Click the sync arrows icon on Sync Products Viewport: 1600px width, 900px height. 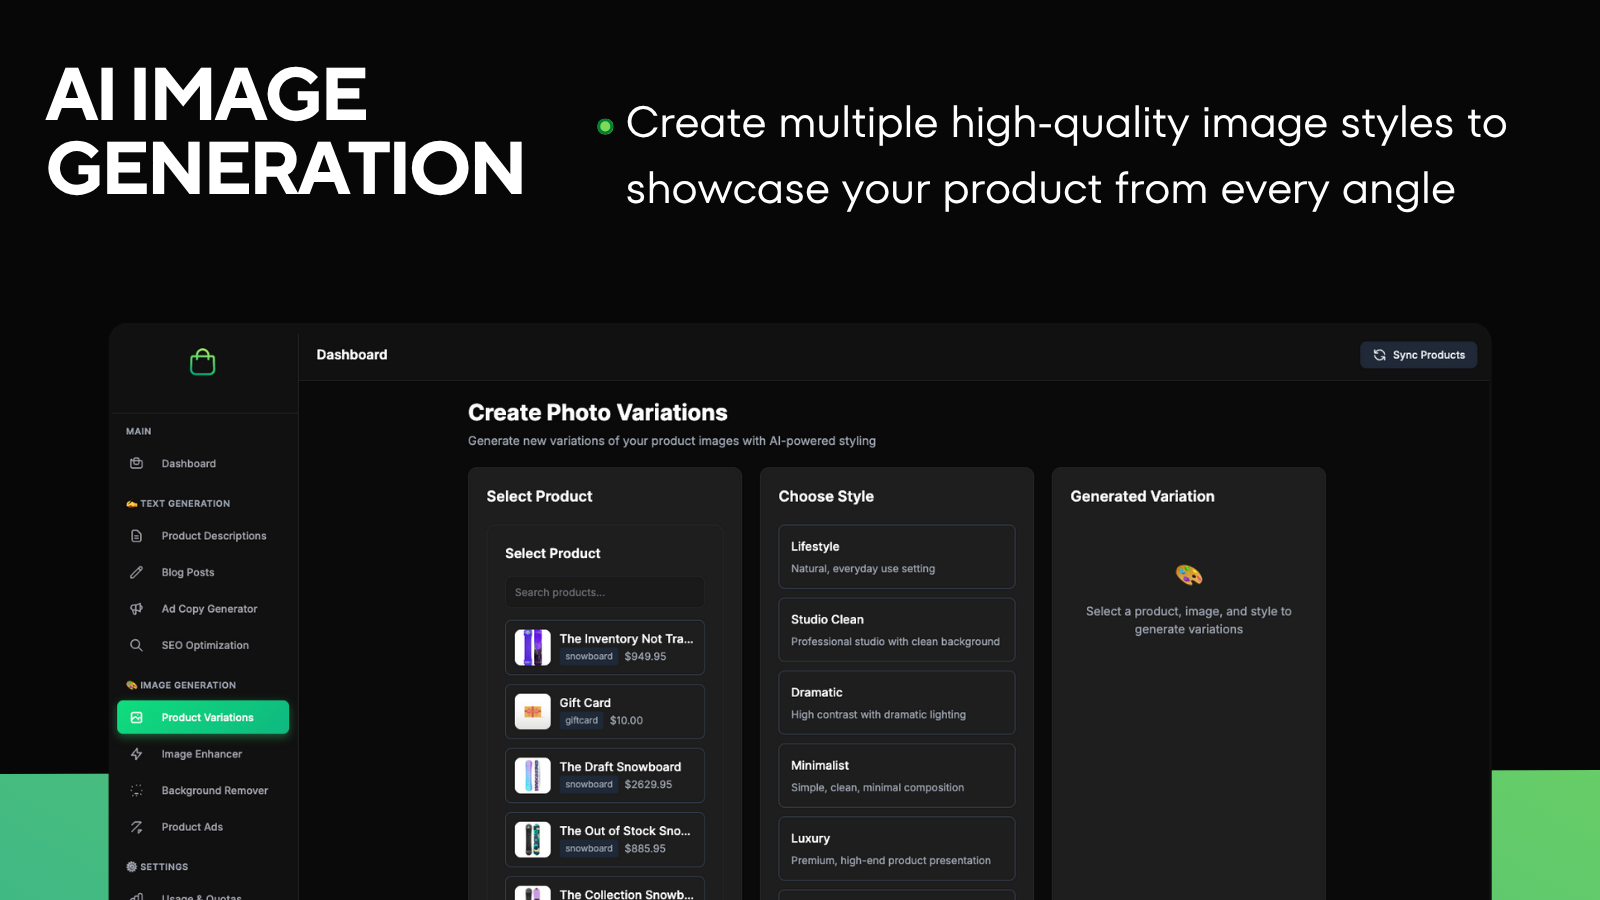(x=1378, y=354)
